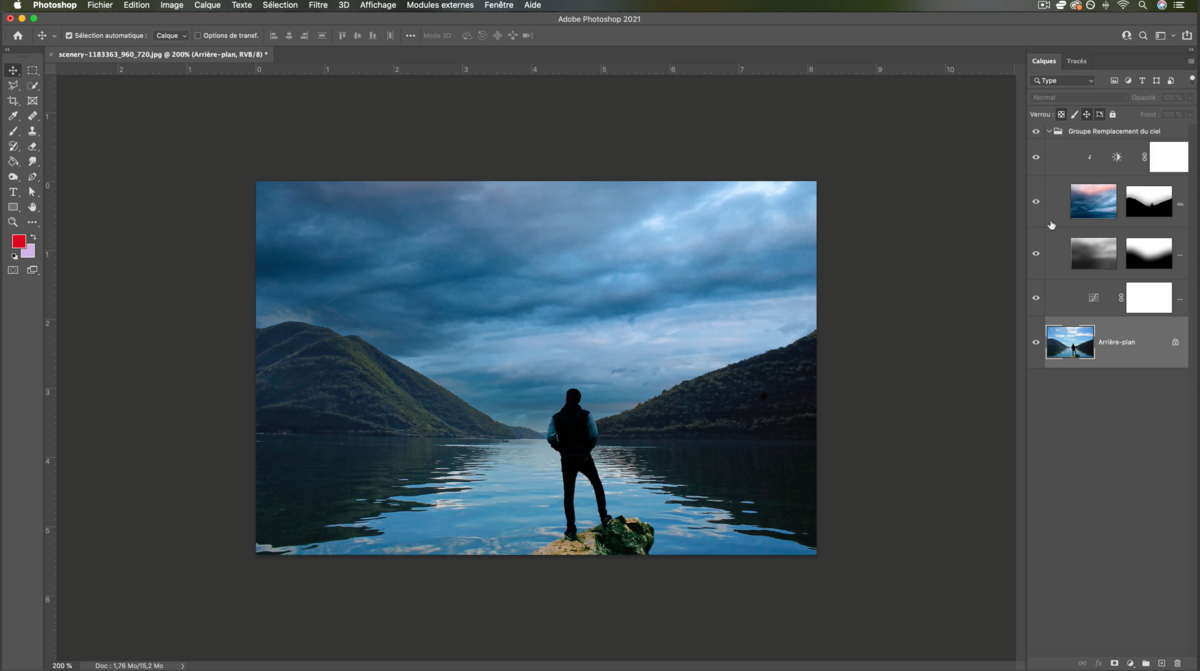Select the Eraser tool

32,146
